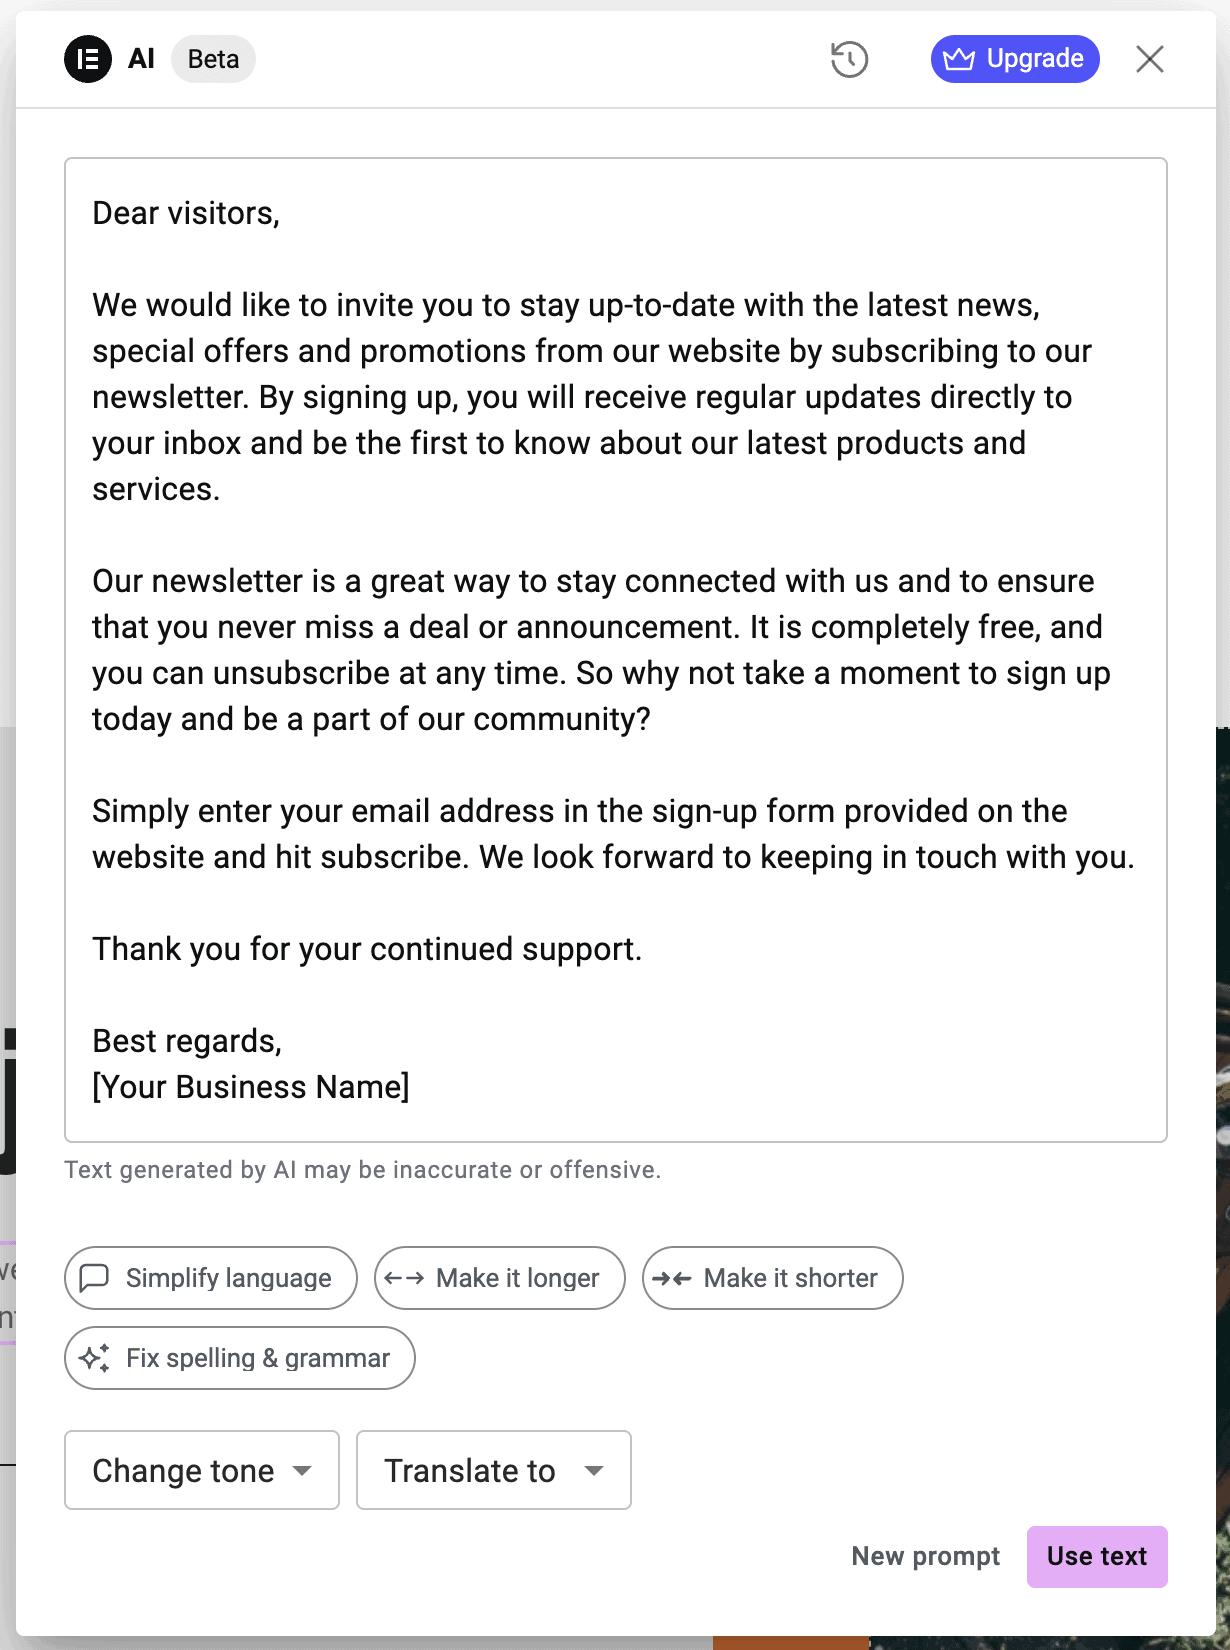Click inside the generated newsletter text box
Image resolution: width=1230 pixels, height=1650 pixels.
click(616, 650)
